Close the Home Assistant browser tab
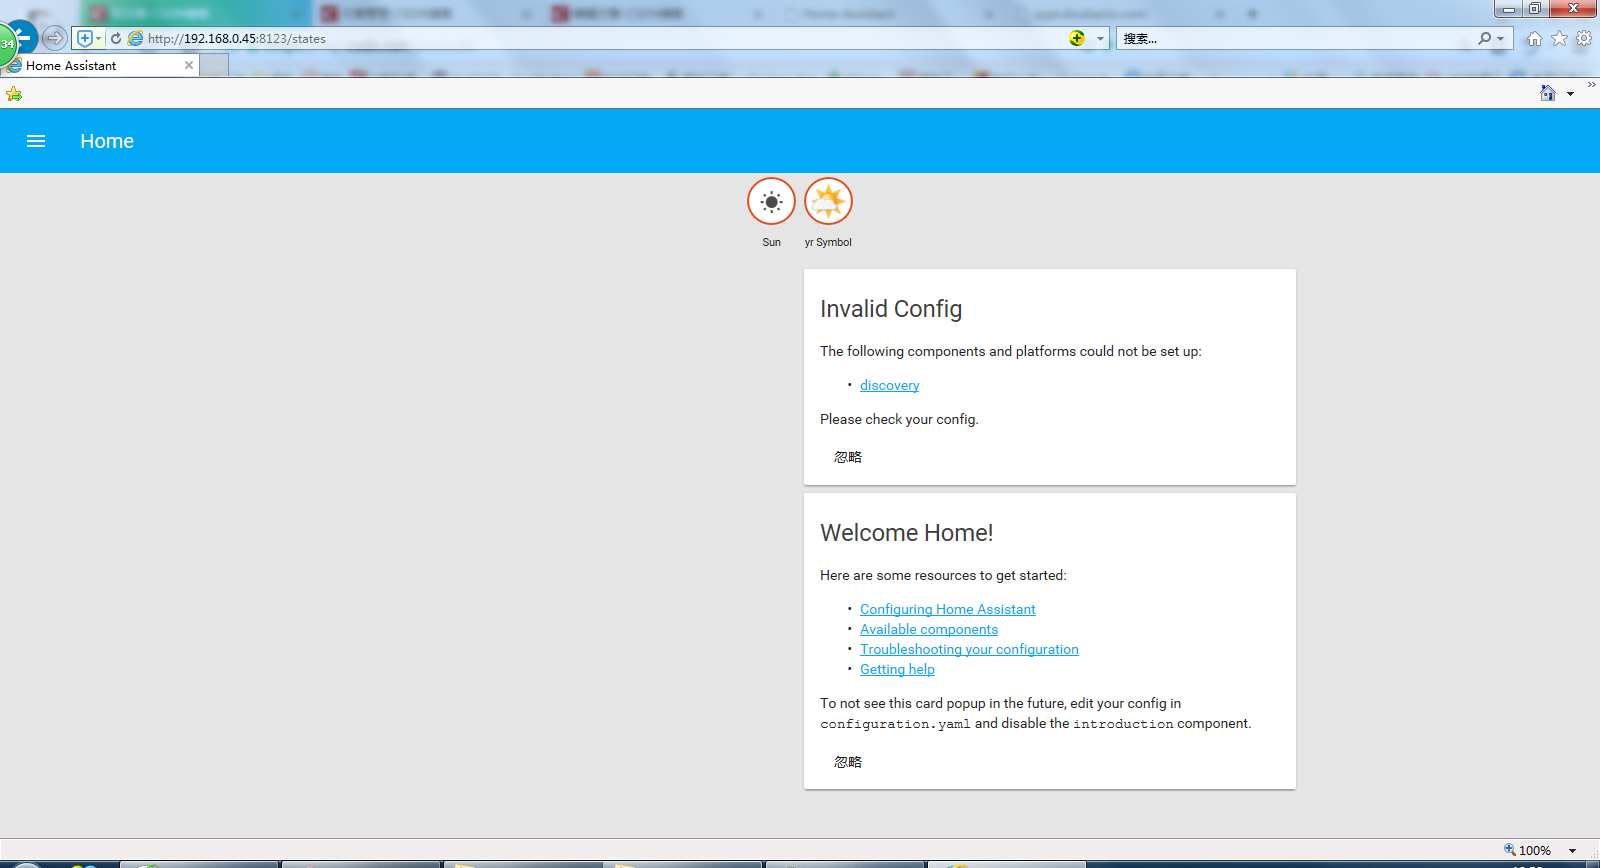 point(188,65)
